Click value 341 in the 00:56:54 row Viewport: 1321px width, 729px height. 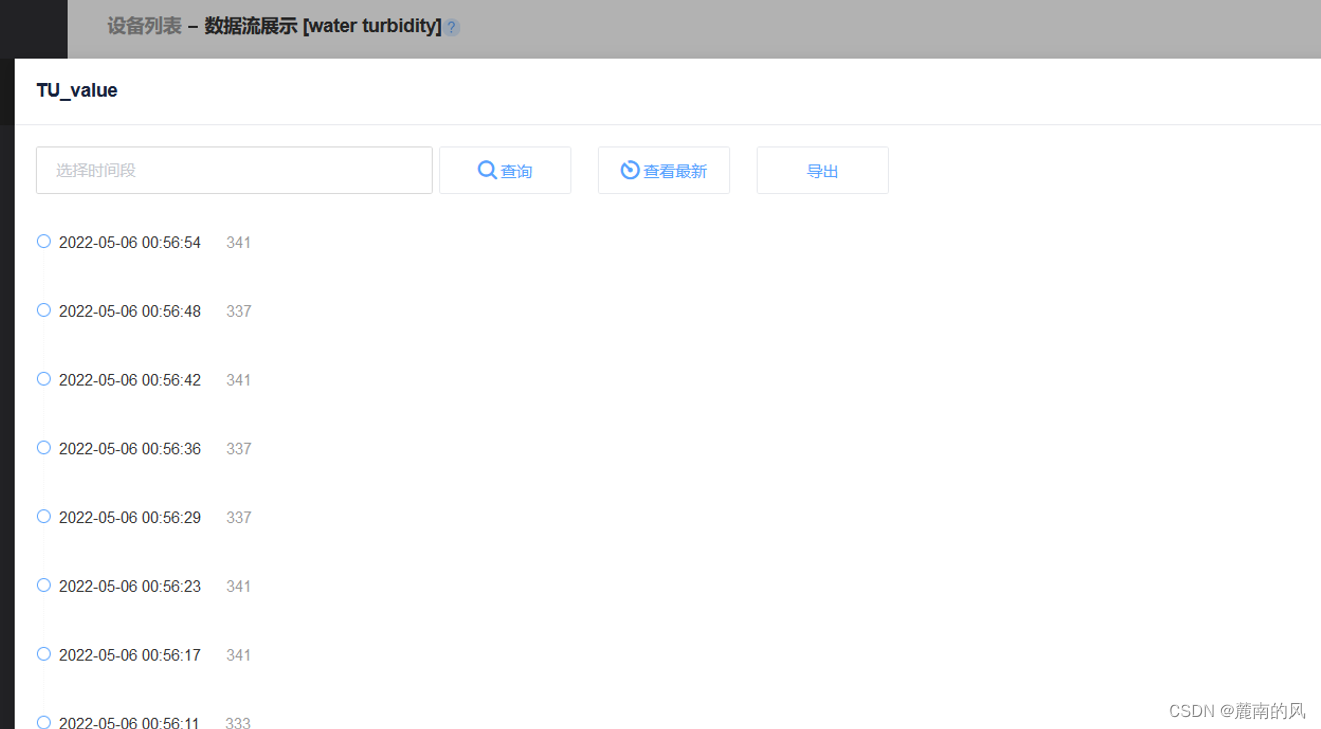[238, 243]
